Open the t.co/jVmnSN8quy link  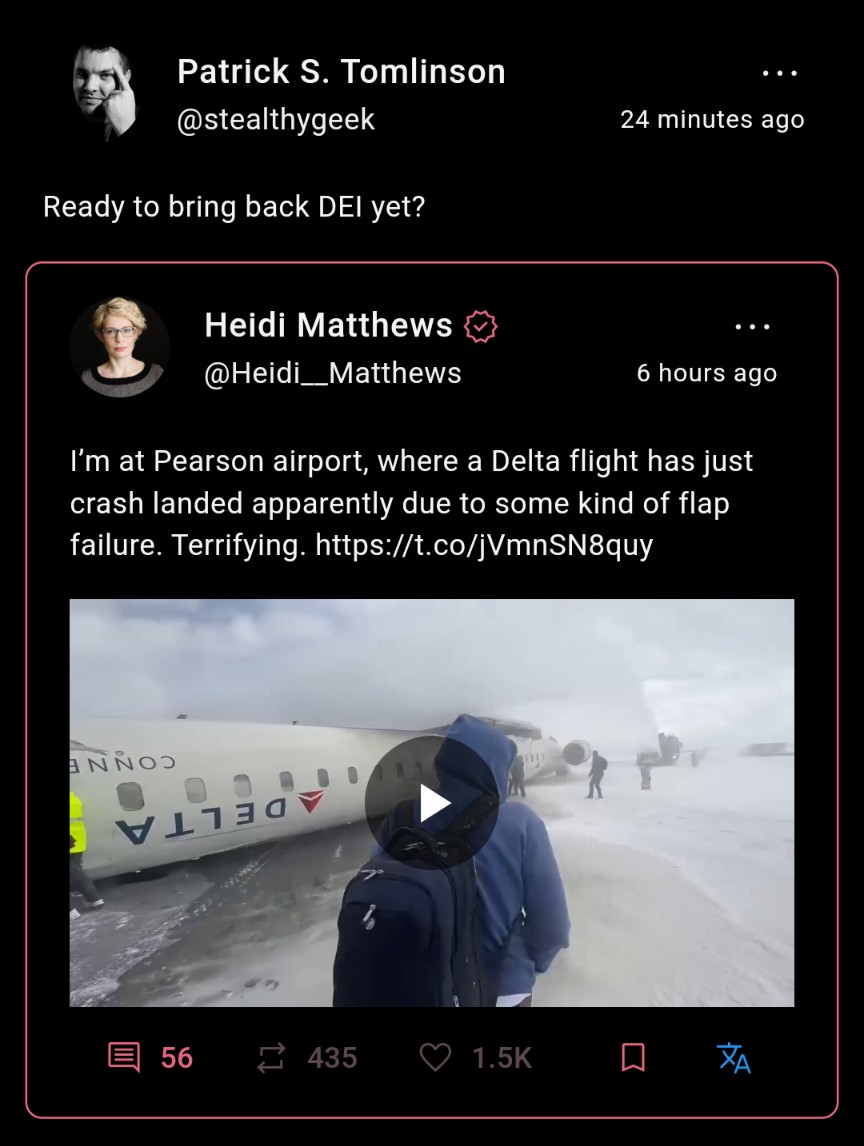484,545
